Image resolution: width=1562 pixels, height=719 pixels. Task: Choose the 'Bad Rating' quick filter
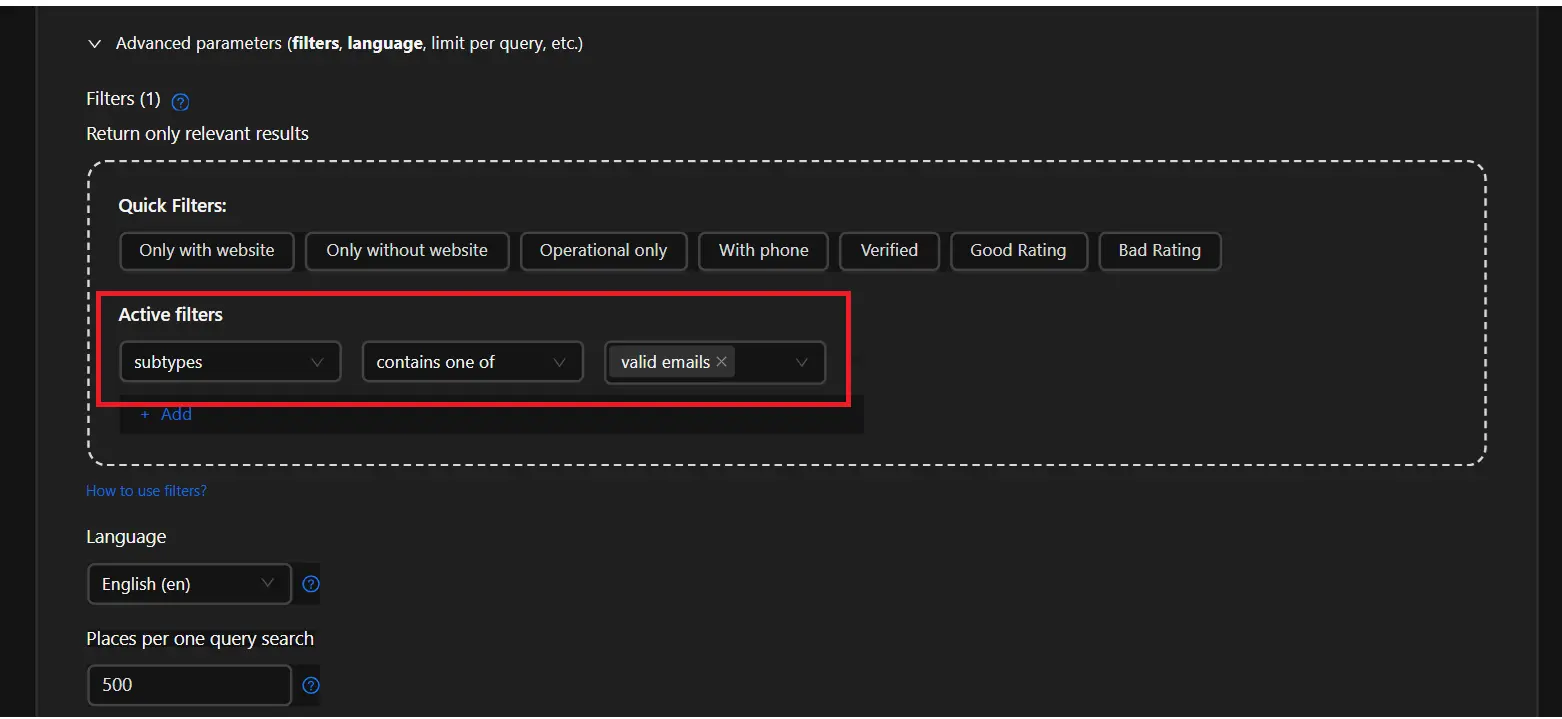click(1159, 251)
